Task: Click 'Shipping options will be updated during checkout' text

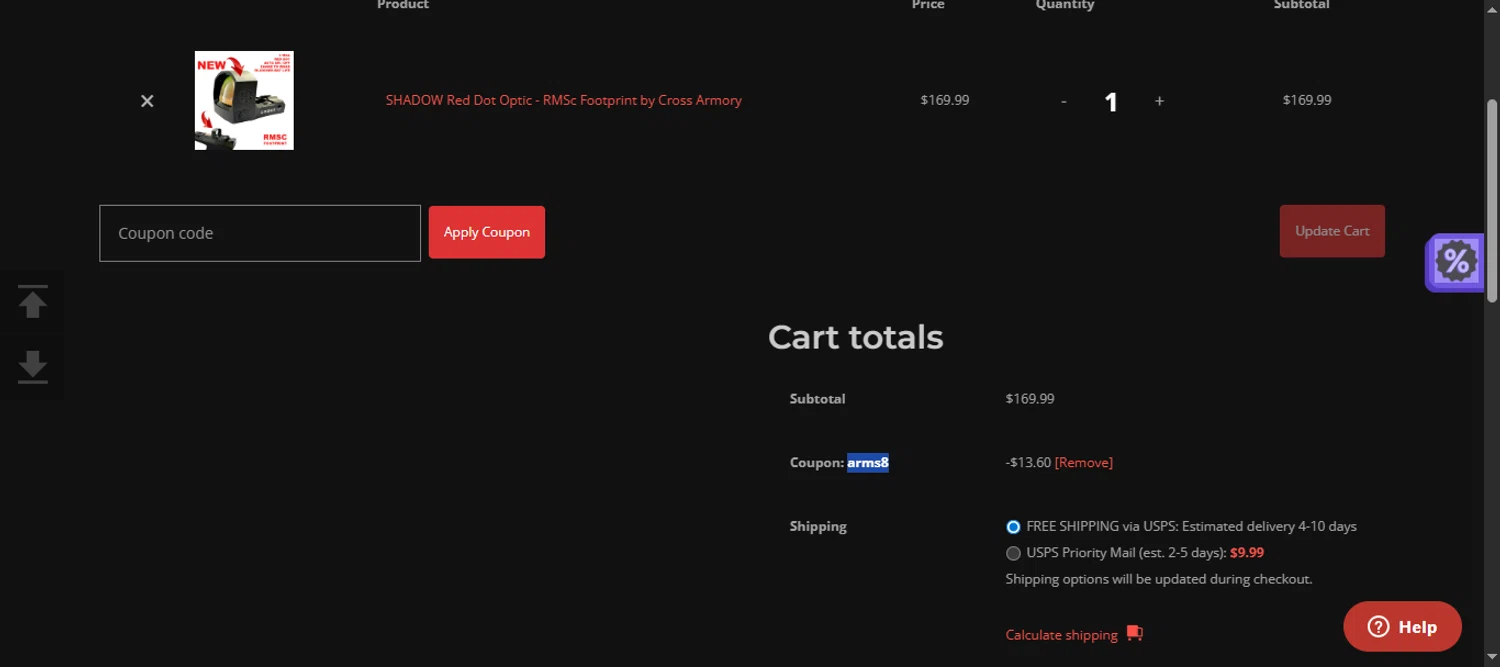Action: click(1159, 579)
